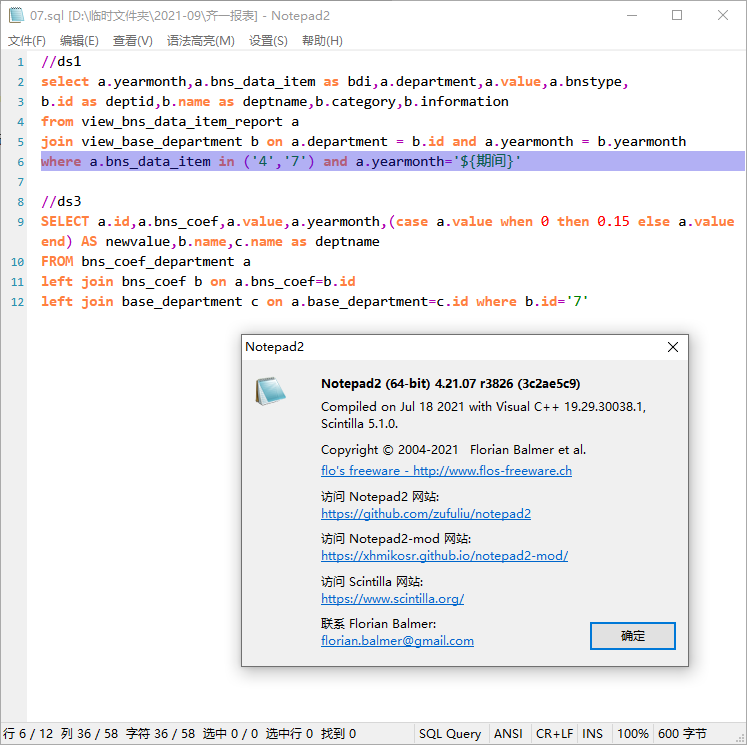Open the 语法高亮(M) menu
This screenshot has width=747, height=745.
coord(200,41)
